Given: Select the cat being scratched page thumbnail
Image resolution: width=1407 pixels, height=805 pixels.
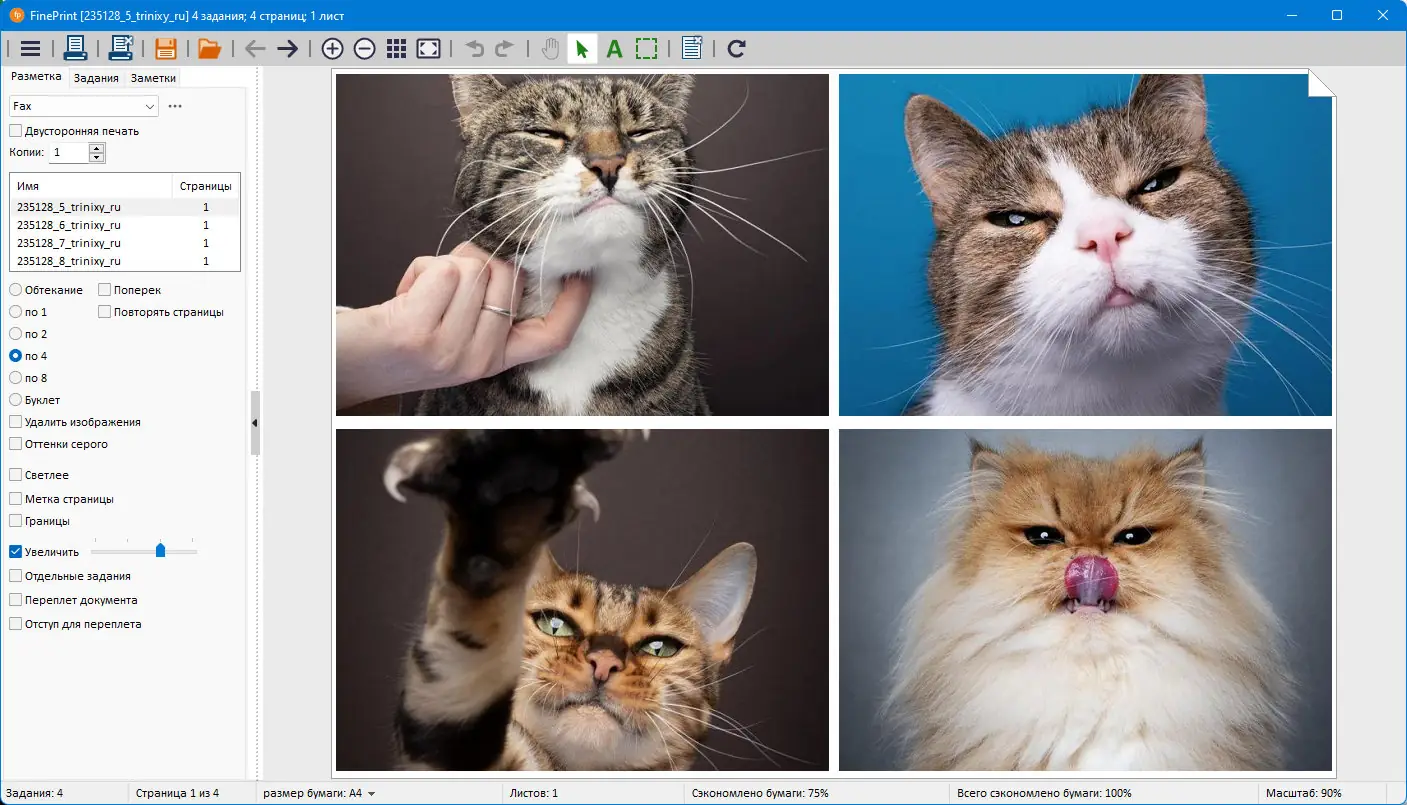Looking at the screenshot, I should click(x=582, y=244).
